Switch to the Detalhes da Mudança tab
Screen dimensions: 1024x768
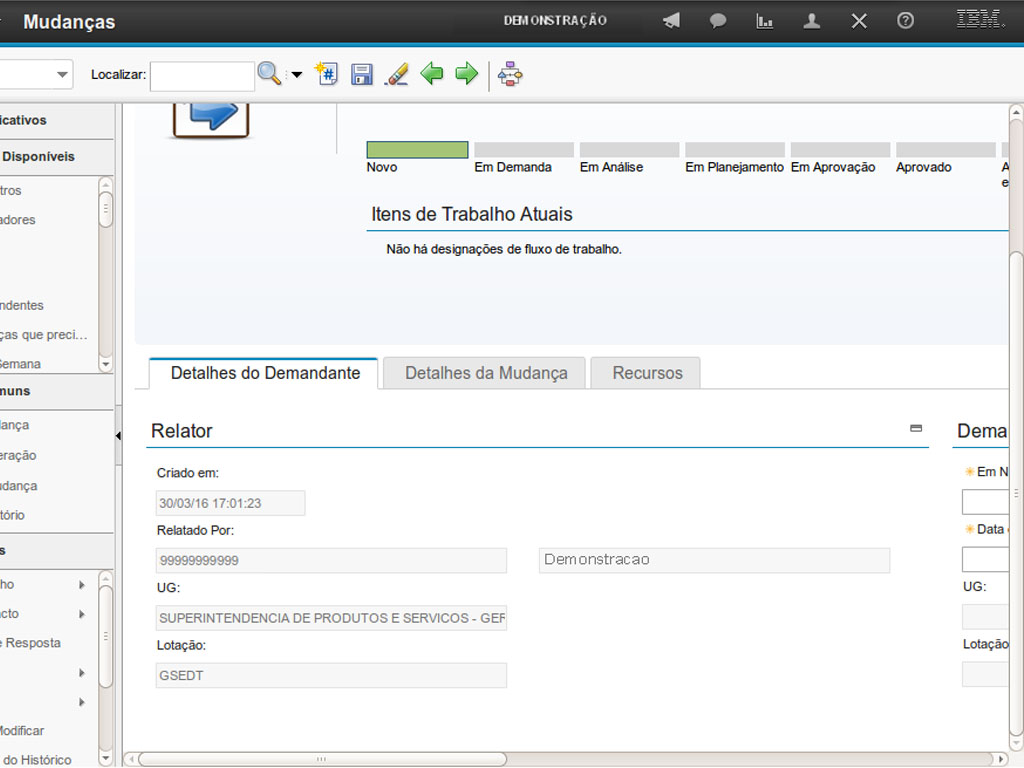pyautogui.click(x=486, y=373)
